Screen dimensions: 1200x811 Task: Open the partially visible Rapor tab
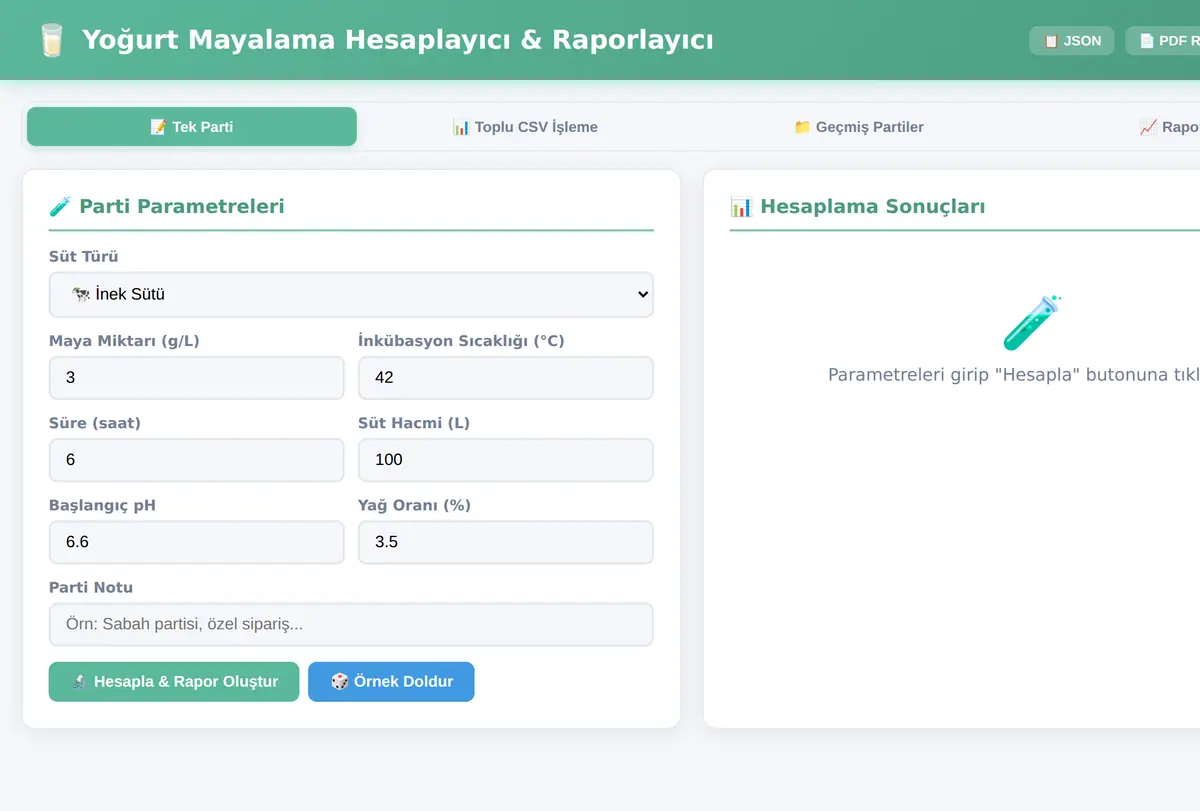click(x=1168, y=127)
